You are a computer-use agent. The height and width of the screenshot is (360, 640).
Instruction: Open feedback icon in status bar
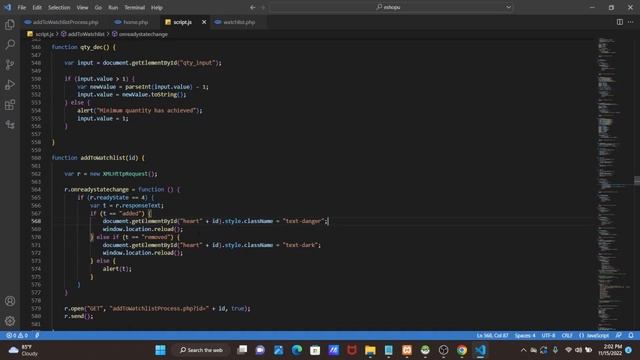(619, 335)
